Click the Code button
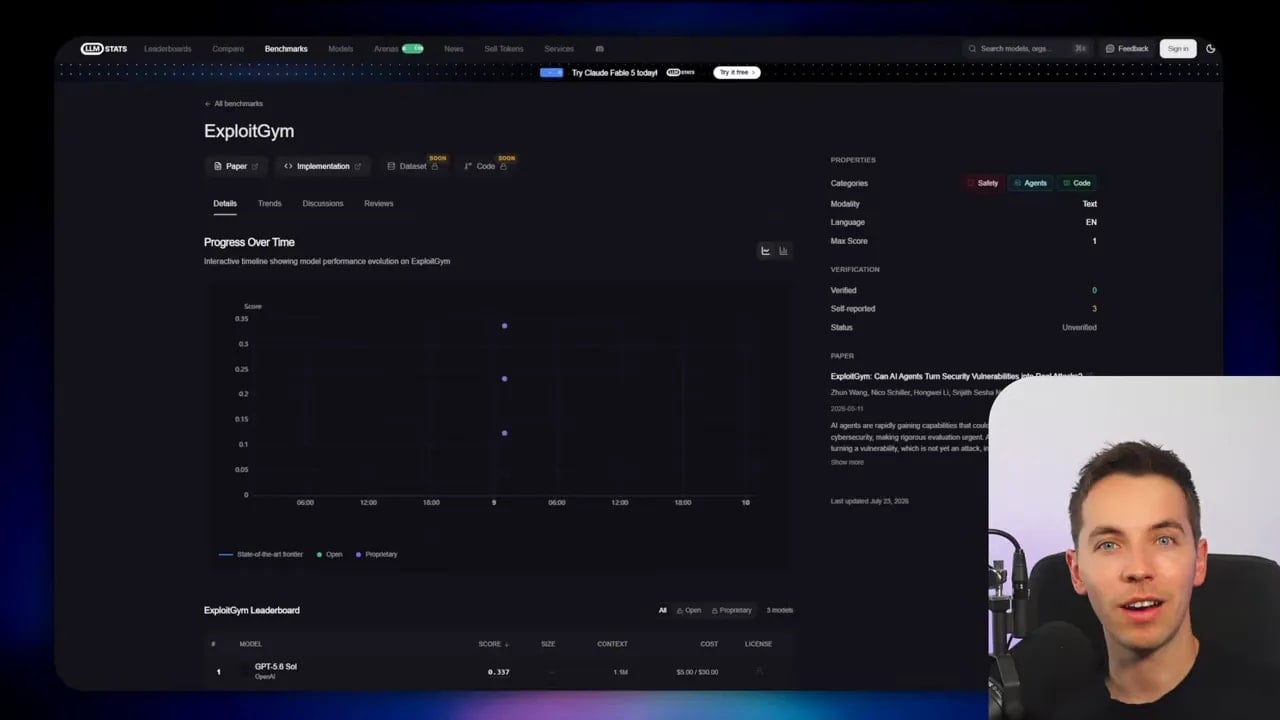Screen dimensions: 1280x720 pos(485,167)
